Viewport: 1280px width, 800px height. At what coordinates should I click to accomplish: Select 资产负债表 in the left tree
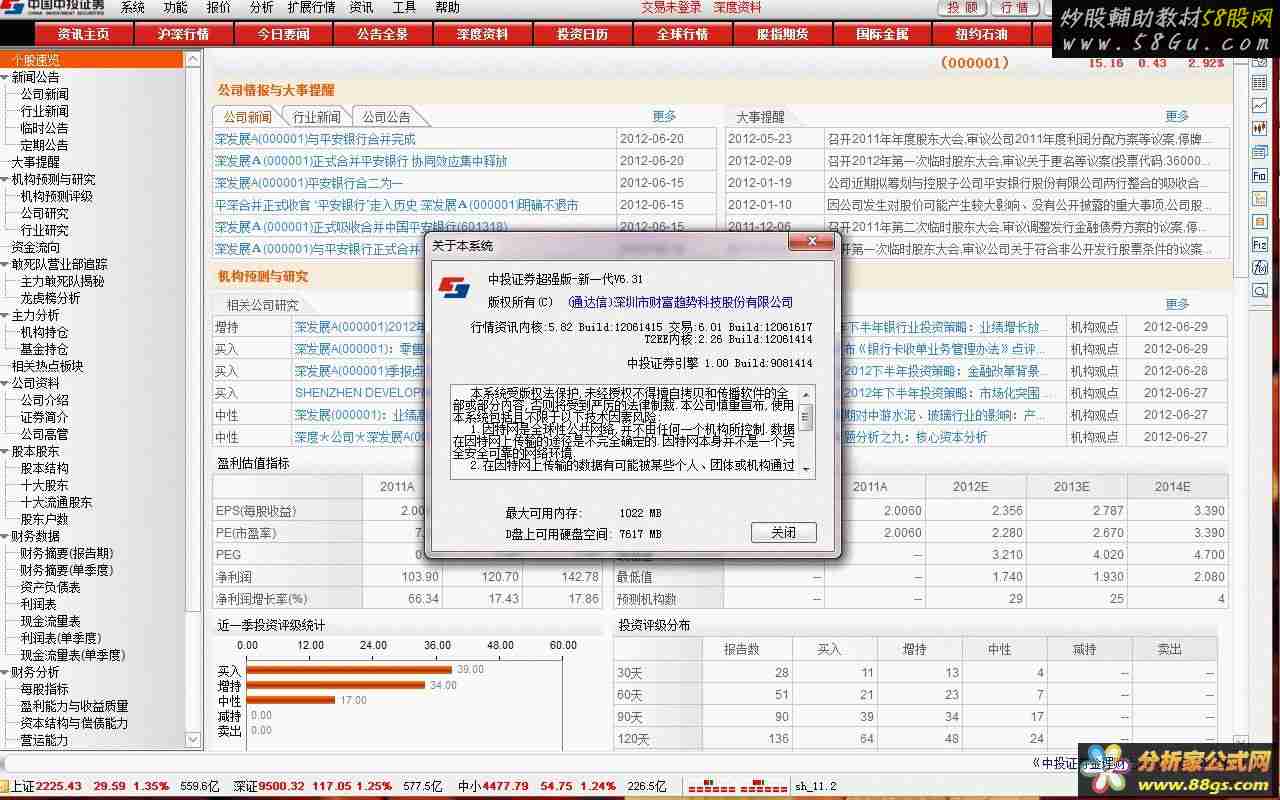50,587
